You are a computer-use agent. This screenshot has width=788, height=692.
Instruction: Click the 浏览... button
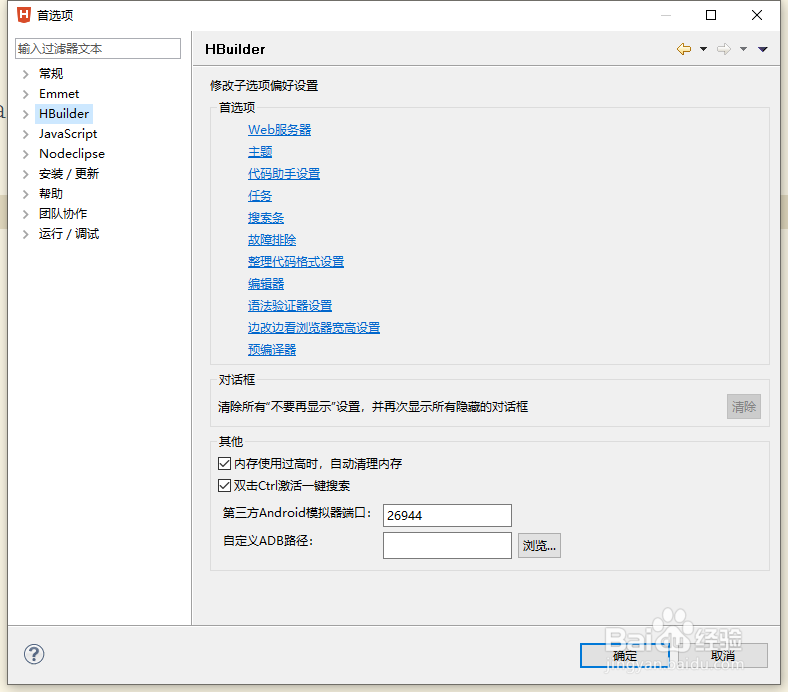click(x=539, y=546)
